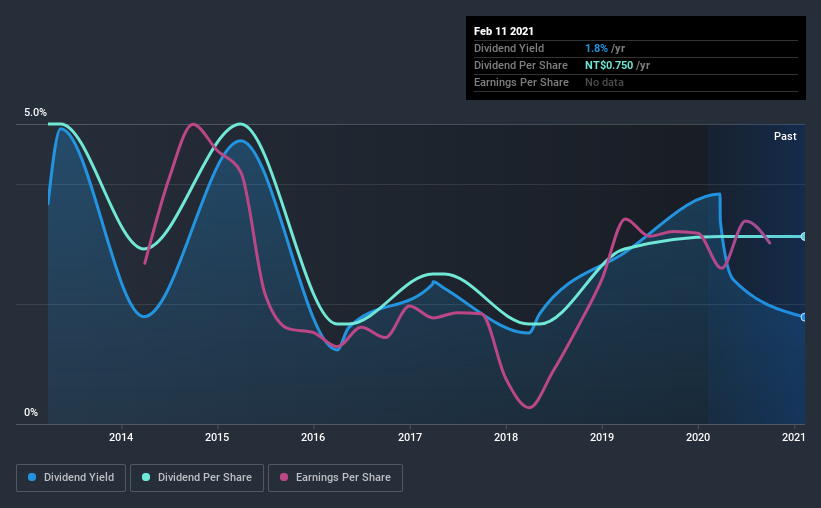Click the 2018 x-axis label
821x508 pixels.
pos(506,437)
